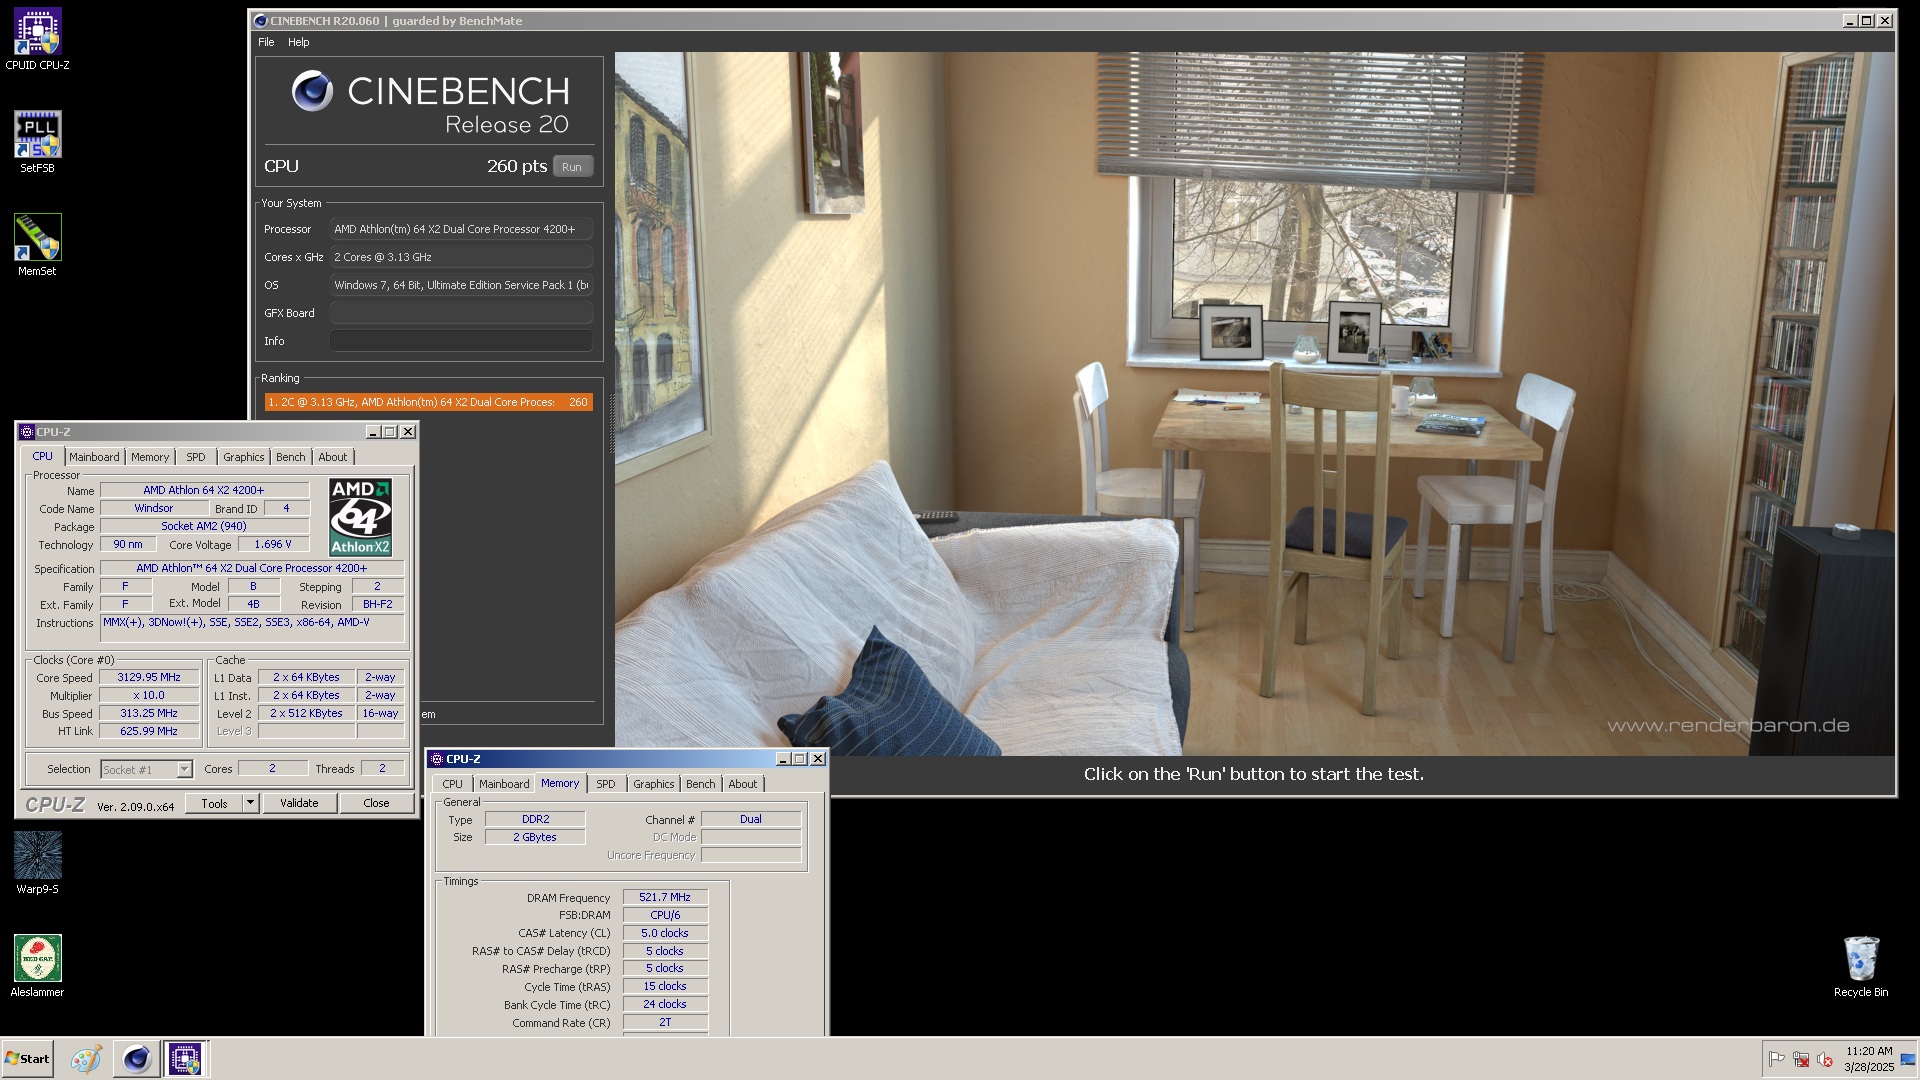This screenshot has width=1920, height=1080.
Task: Open SPD tab in CPU-Z Memory window
Action: (606, 784)
